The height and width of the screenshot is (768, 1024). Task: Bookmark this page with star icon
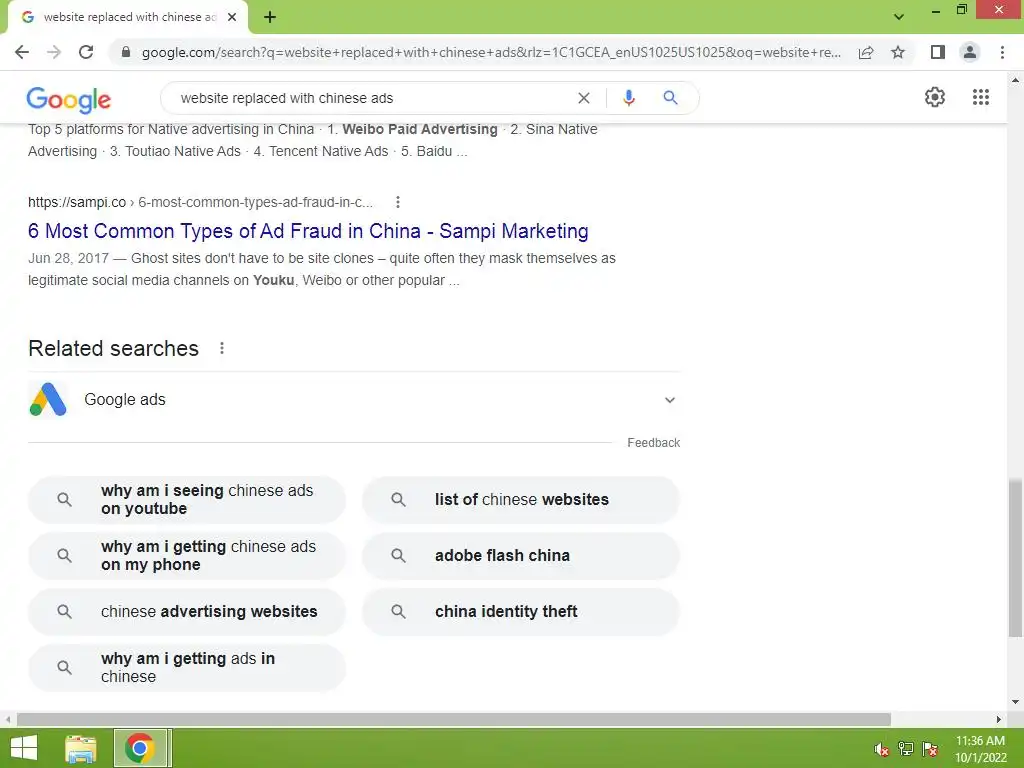pyautogui.click(x=898, y=52)
